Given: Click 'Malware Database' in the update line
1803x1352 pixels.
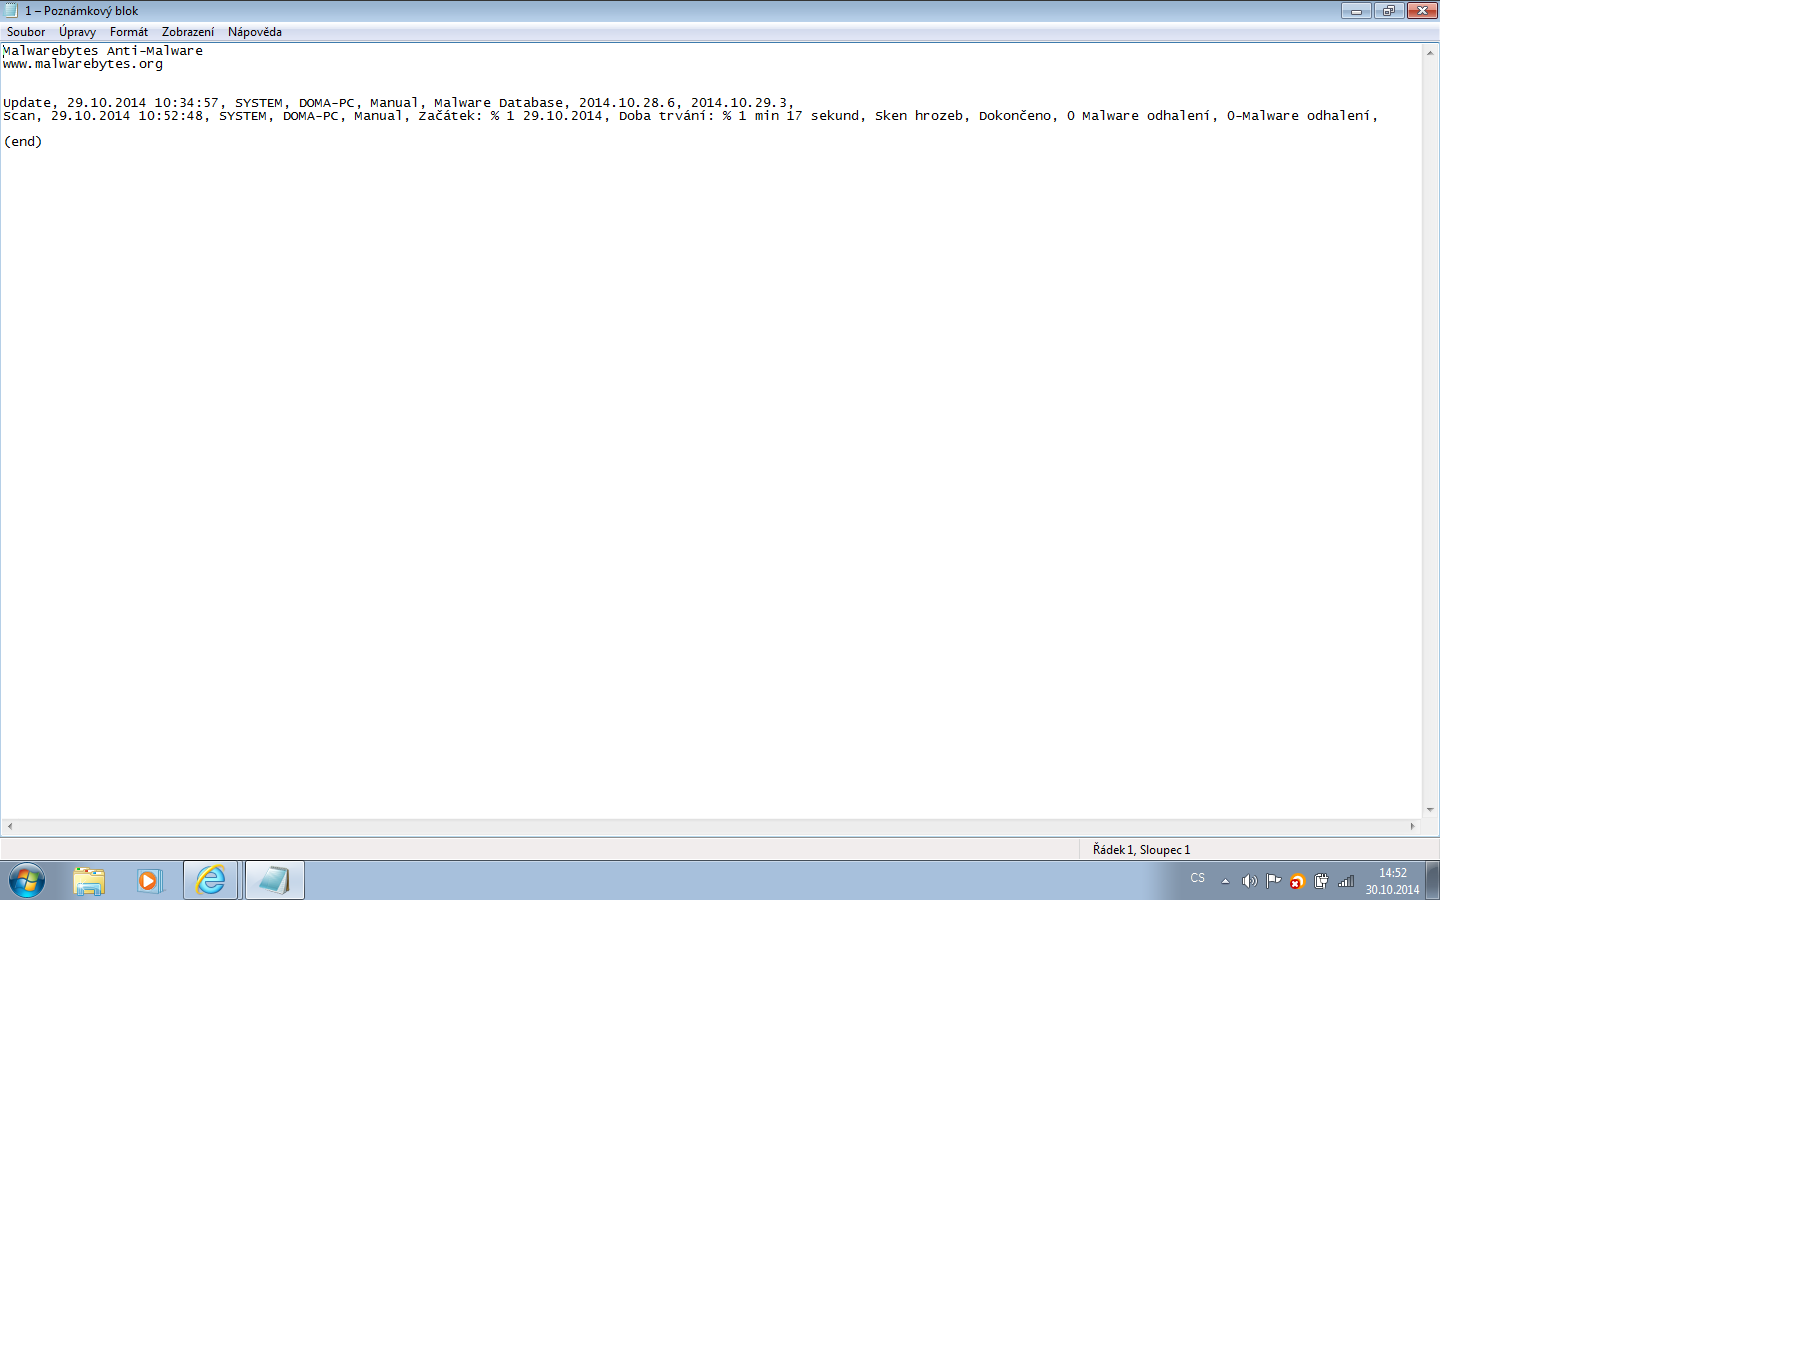Looking at the screenshot, I should 498,103.
